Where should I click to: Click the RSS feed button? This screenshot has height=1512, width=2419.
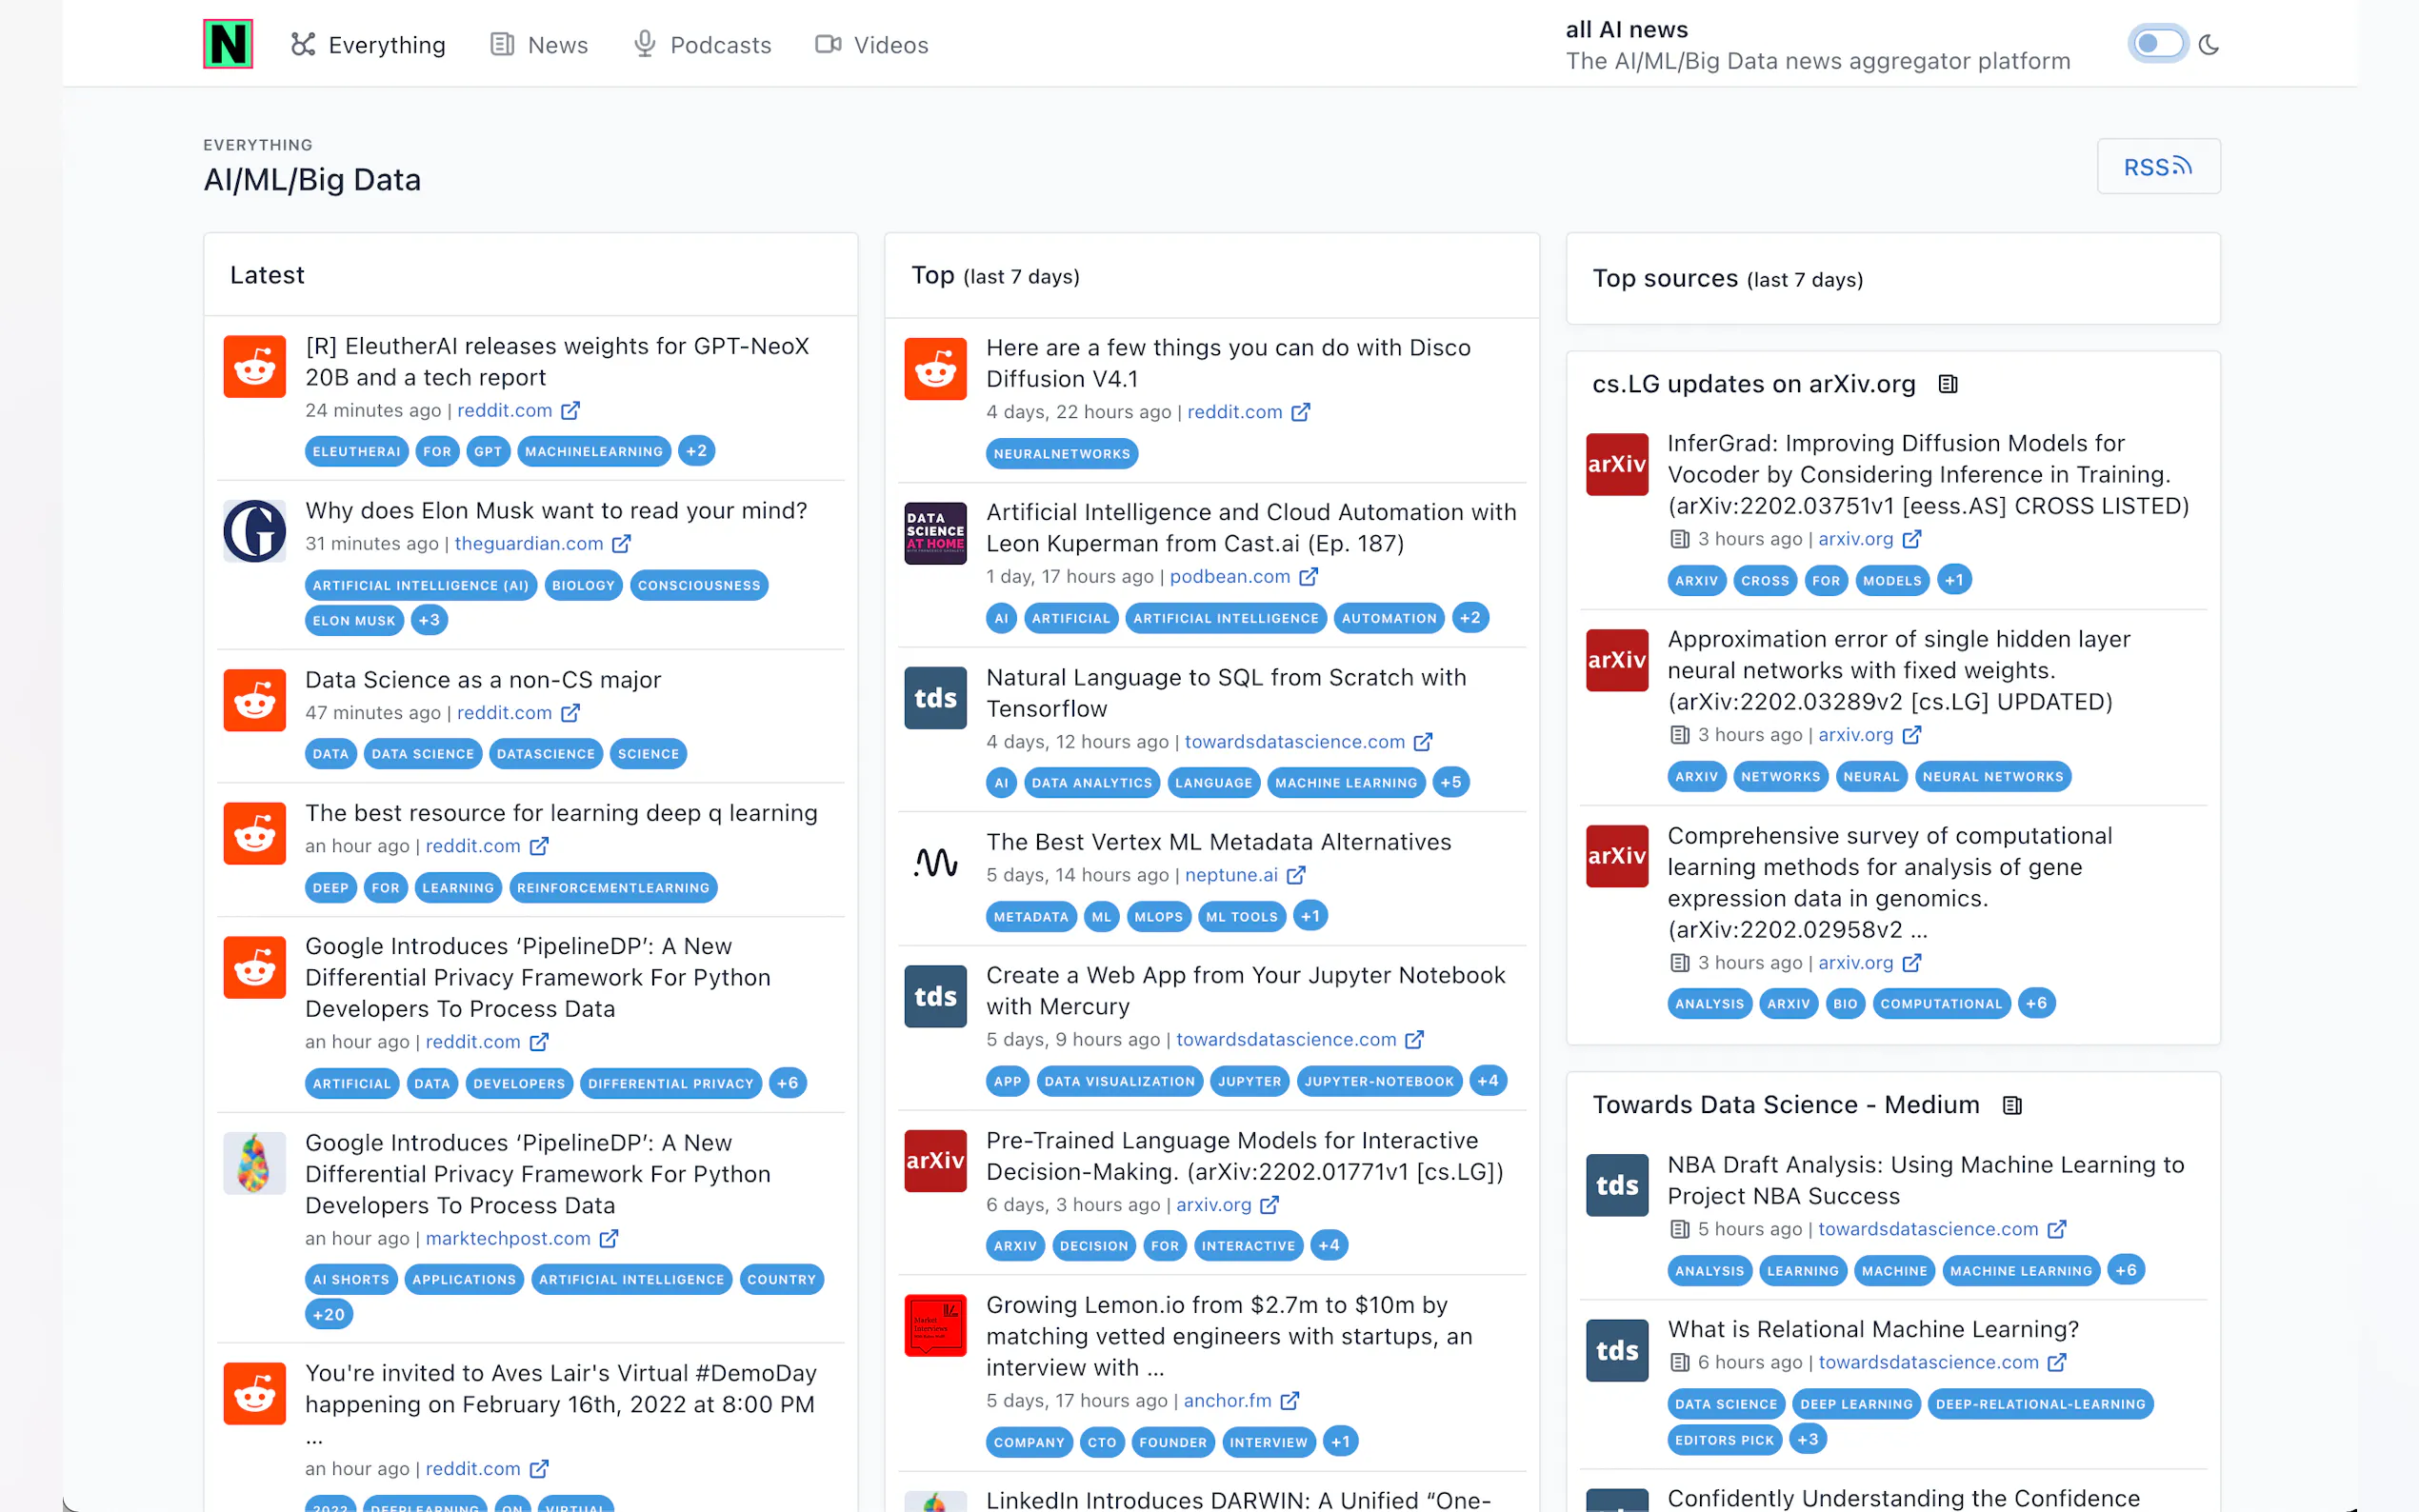point(2157,167)
